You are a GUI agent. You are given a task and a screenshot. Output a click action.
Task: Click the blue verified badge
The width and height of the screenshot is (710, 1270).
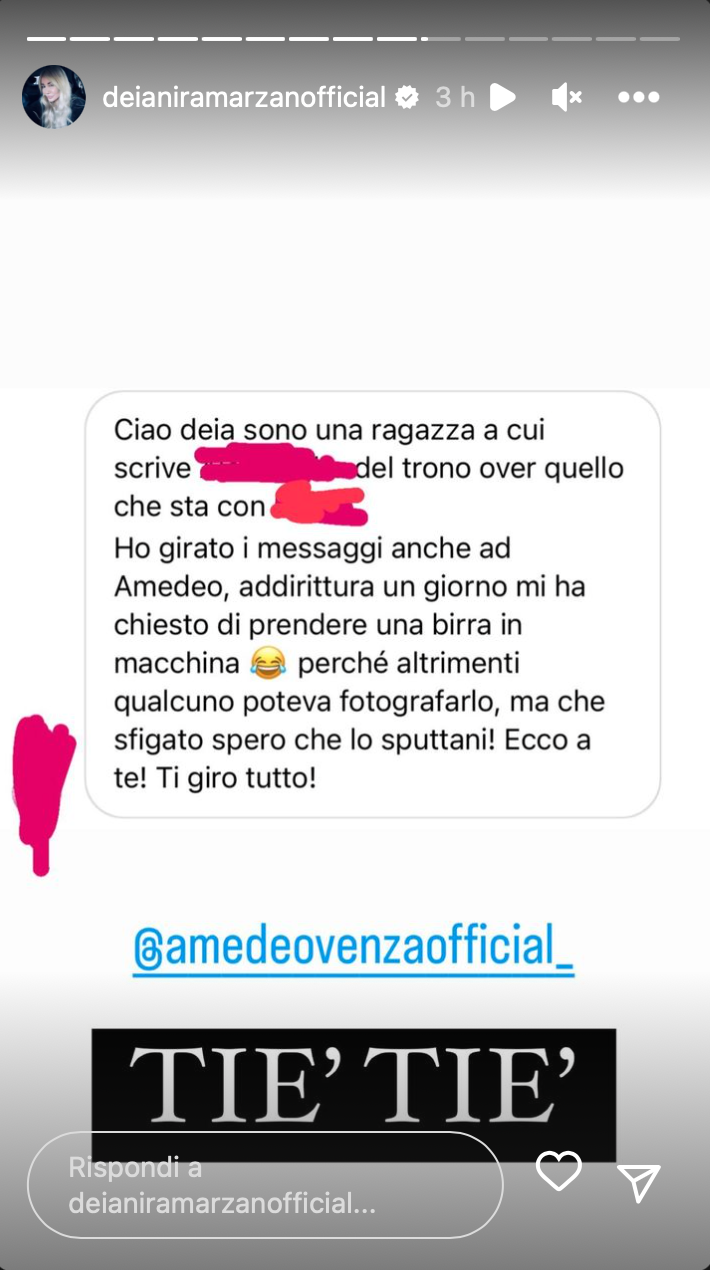(x=407, y=97)
